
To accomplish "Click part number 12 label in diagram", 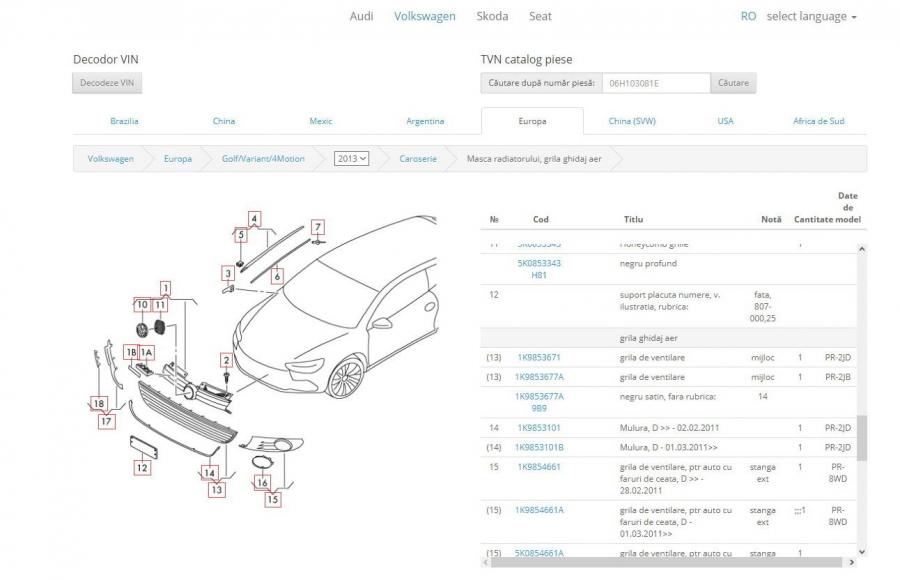I will (142, 466).
